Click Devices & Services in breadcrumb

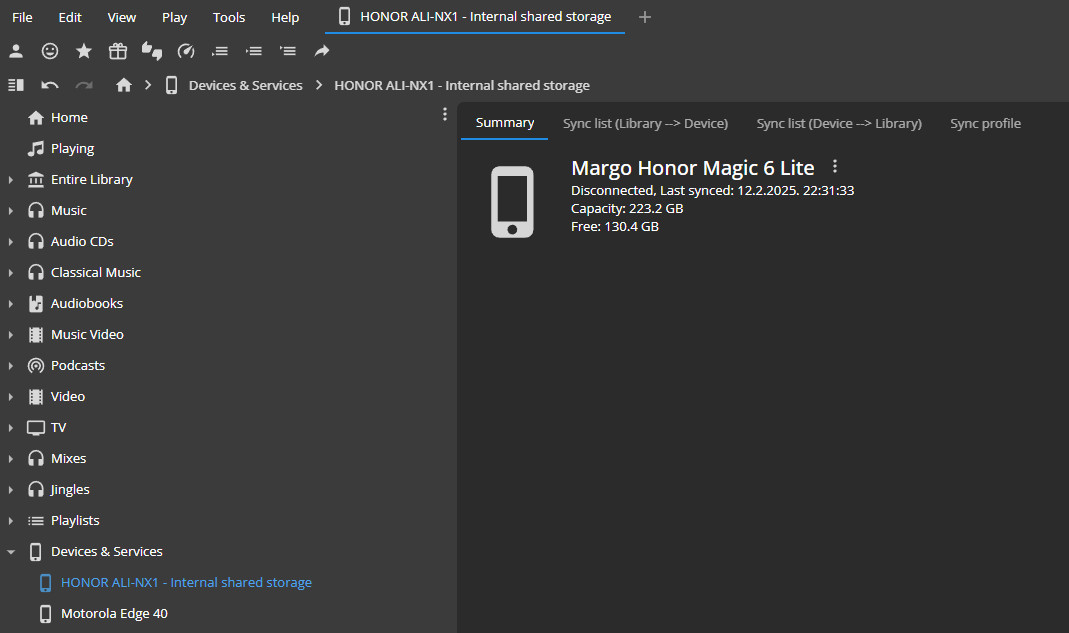(245, 86)
